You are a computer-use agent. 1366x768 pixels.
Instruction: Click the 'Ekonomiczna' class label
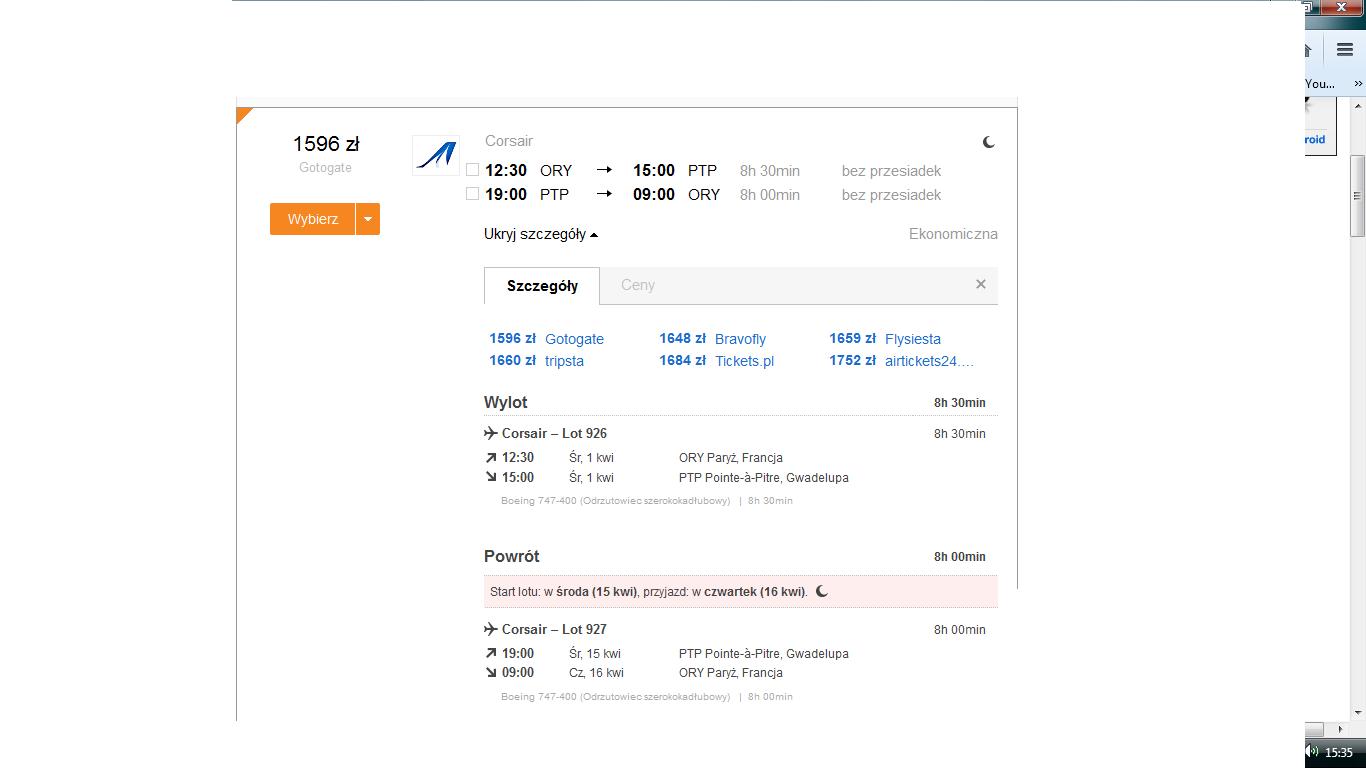pyautogui.click(x=953, y=234)
